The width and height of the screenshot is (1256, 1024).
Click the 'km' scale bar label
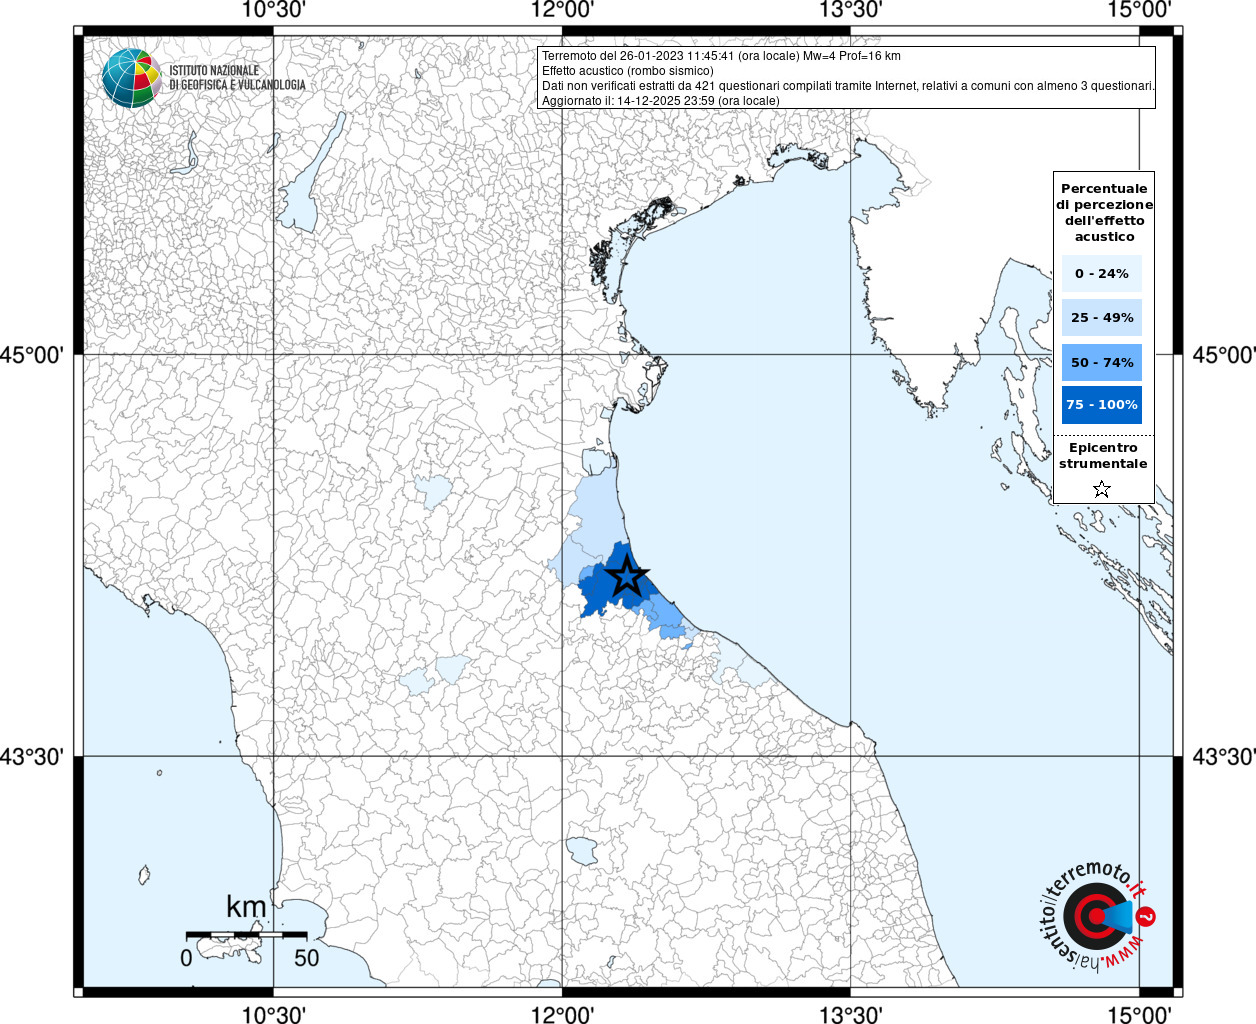pyautogui.click(x=246, y=907)
